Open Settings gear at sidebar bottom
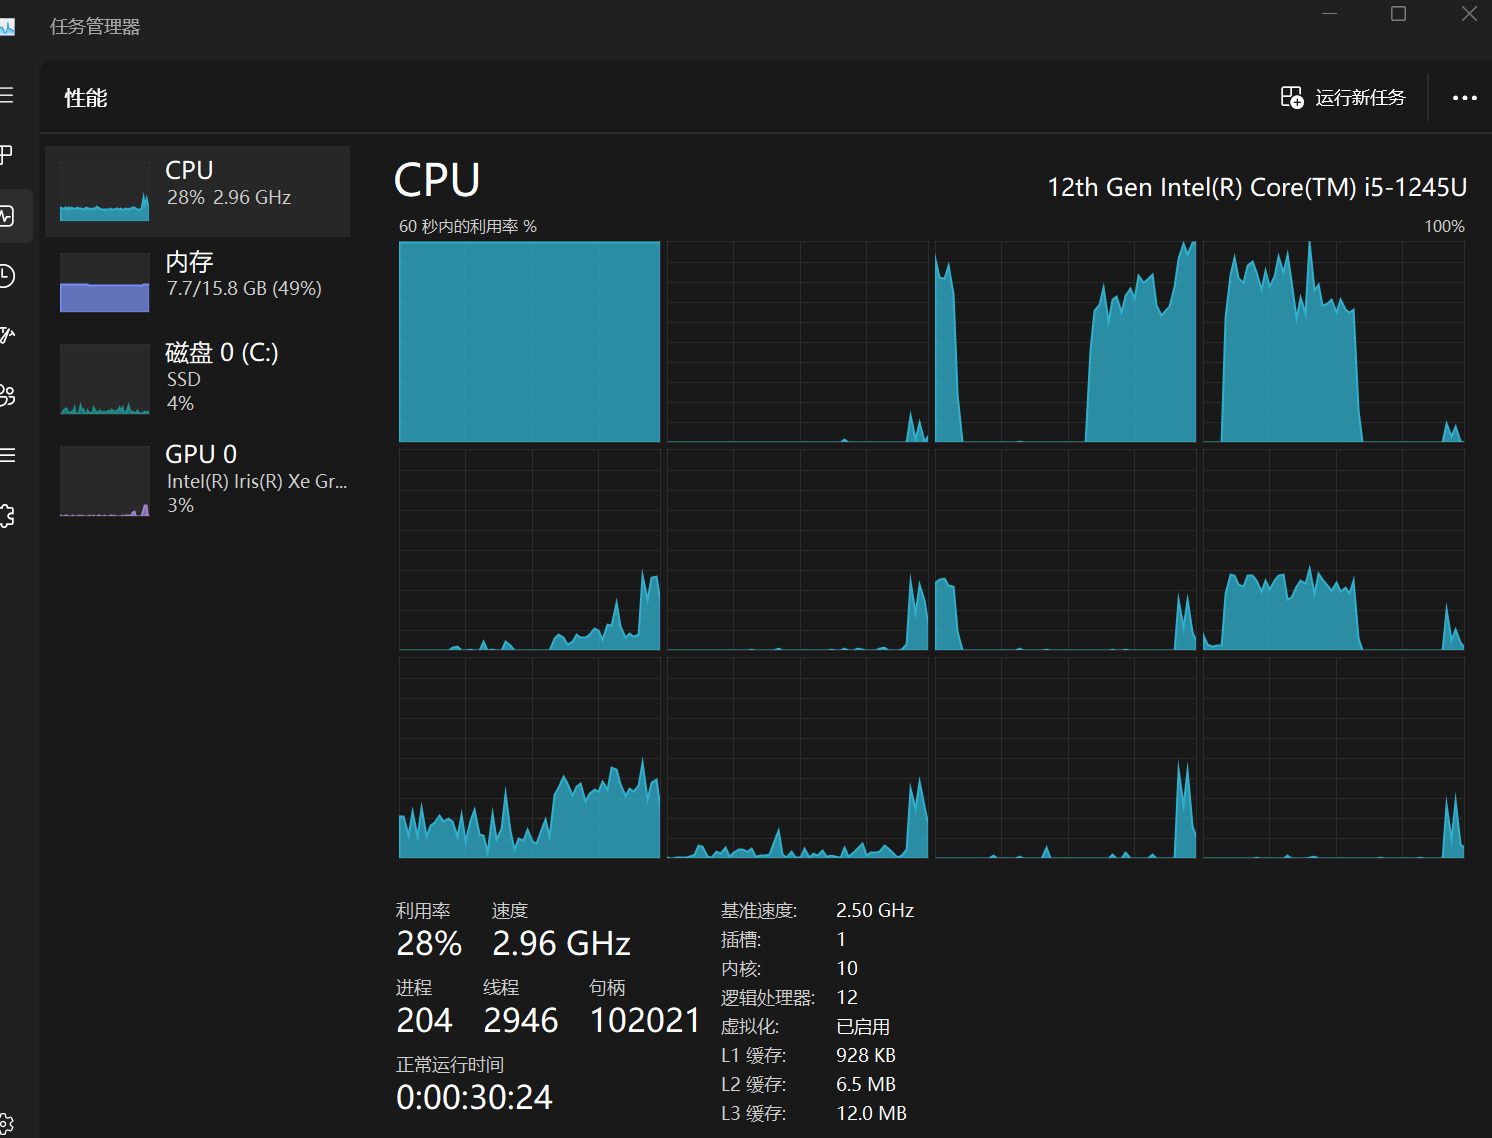The image size is (1492, 1138). [6, 1124]
